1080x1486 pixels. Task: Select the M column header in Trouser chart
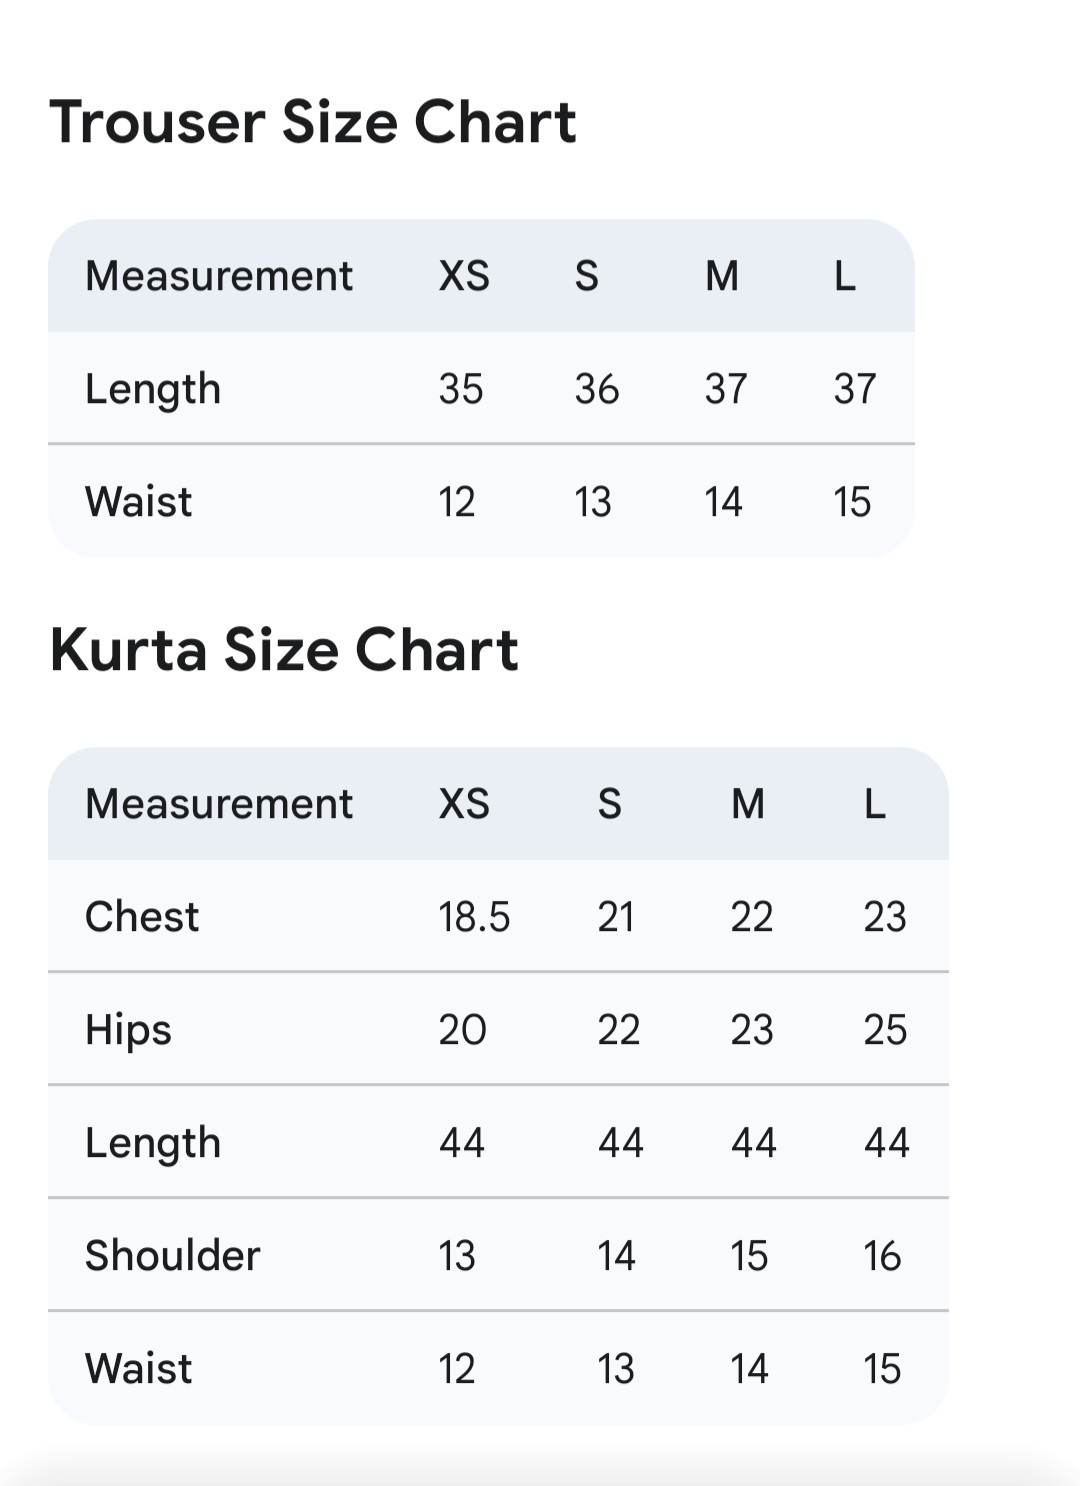(722, 276)
